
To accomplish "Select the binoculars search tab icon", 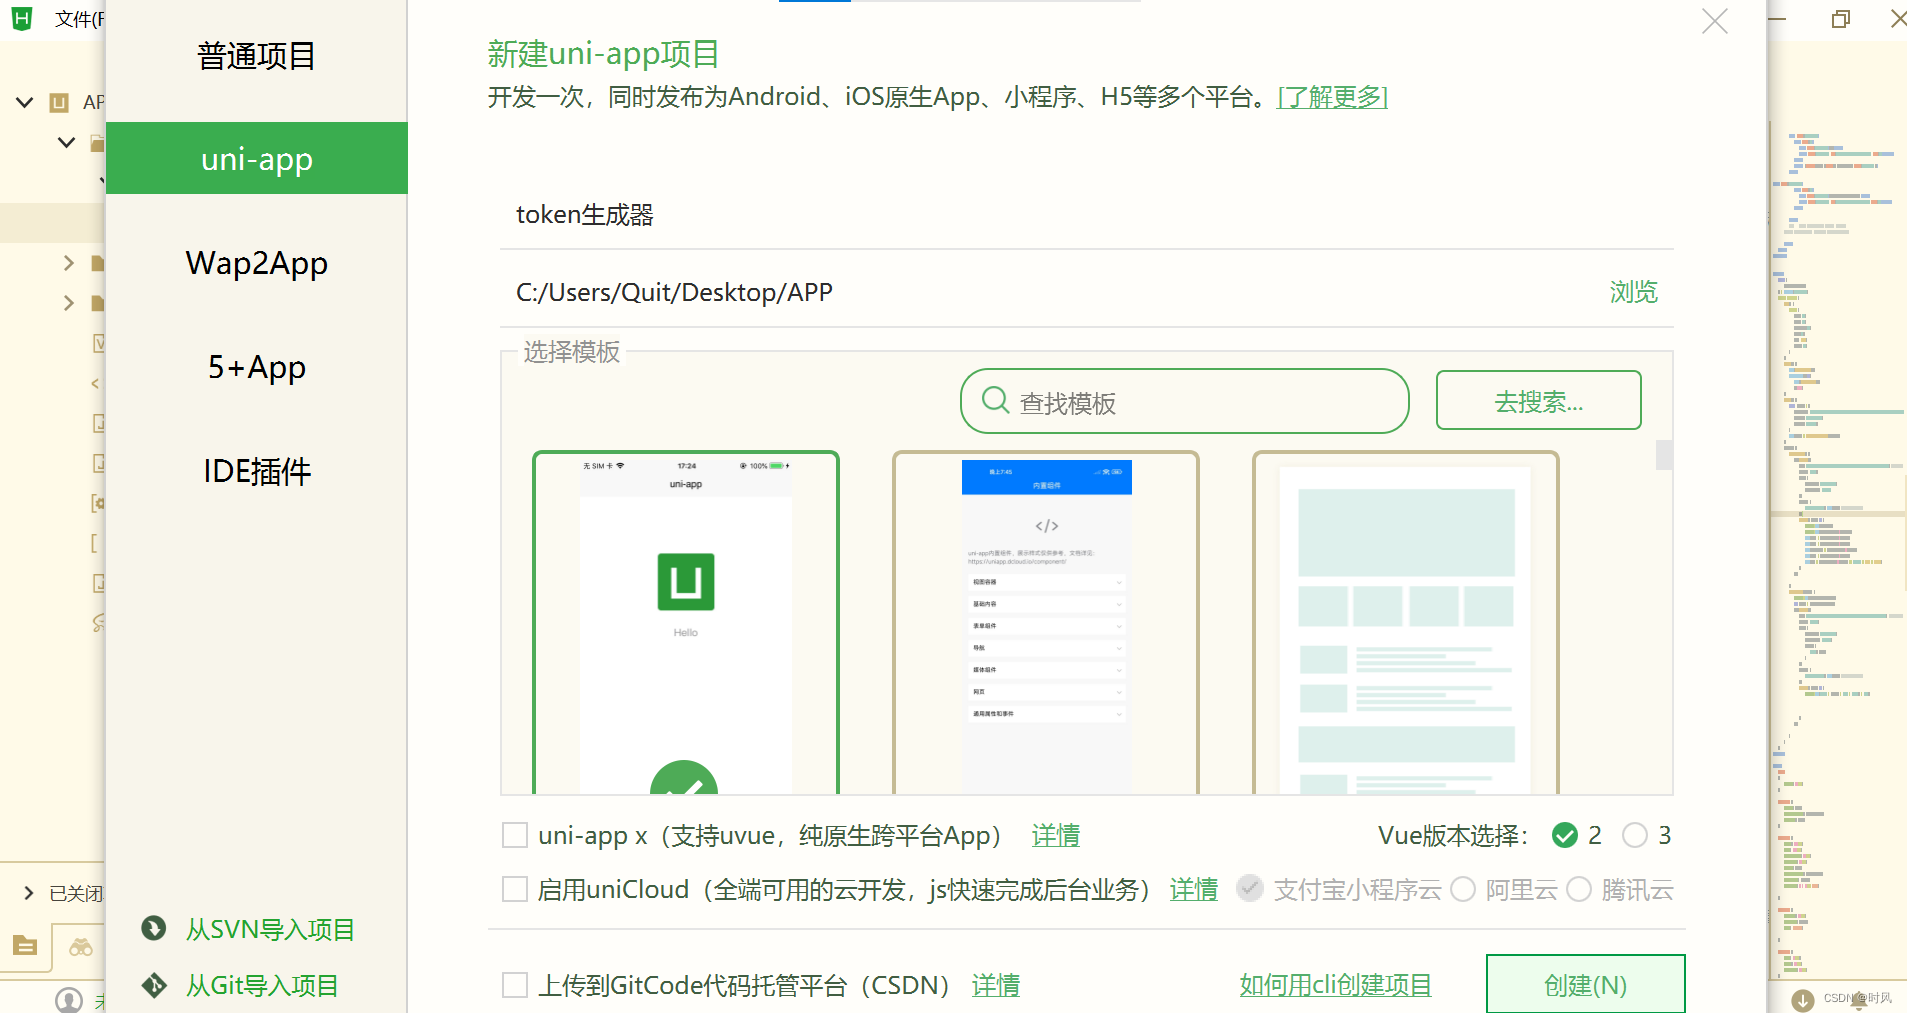I will click(x=80, y=947).
